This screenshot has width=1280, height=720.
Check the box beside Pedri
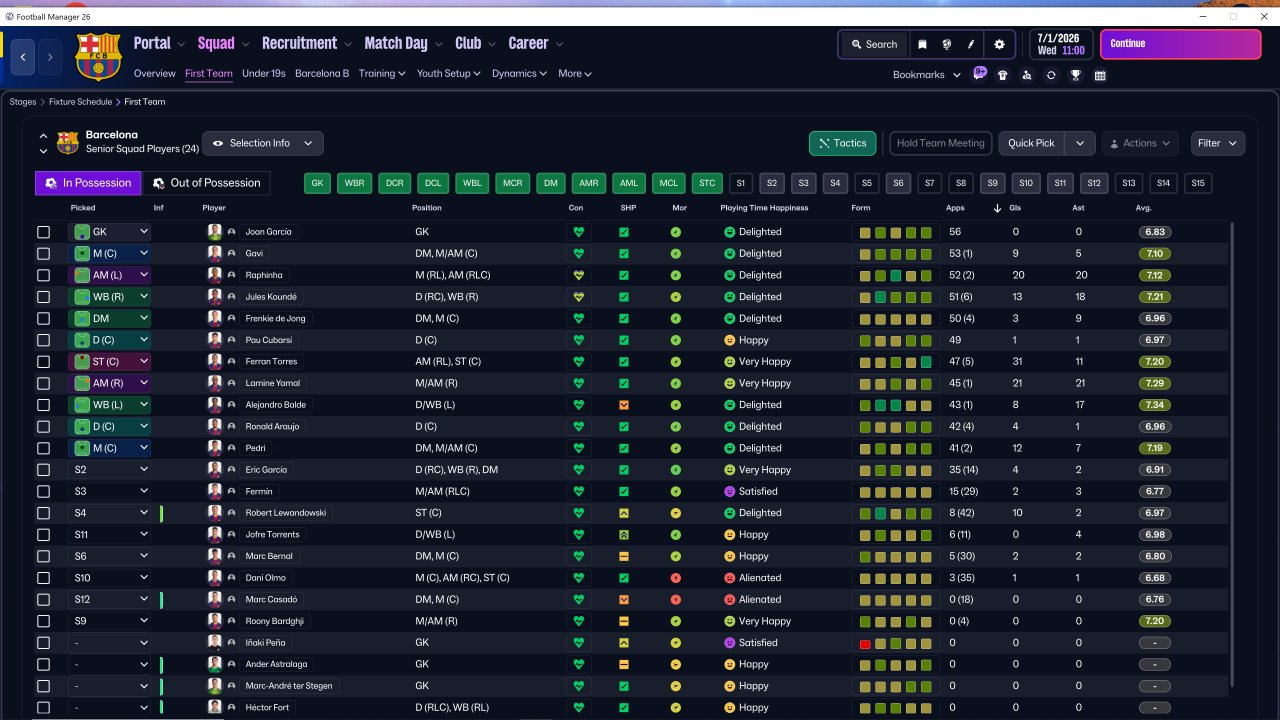(x=43, y=448)
